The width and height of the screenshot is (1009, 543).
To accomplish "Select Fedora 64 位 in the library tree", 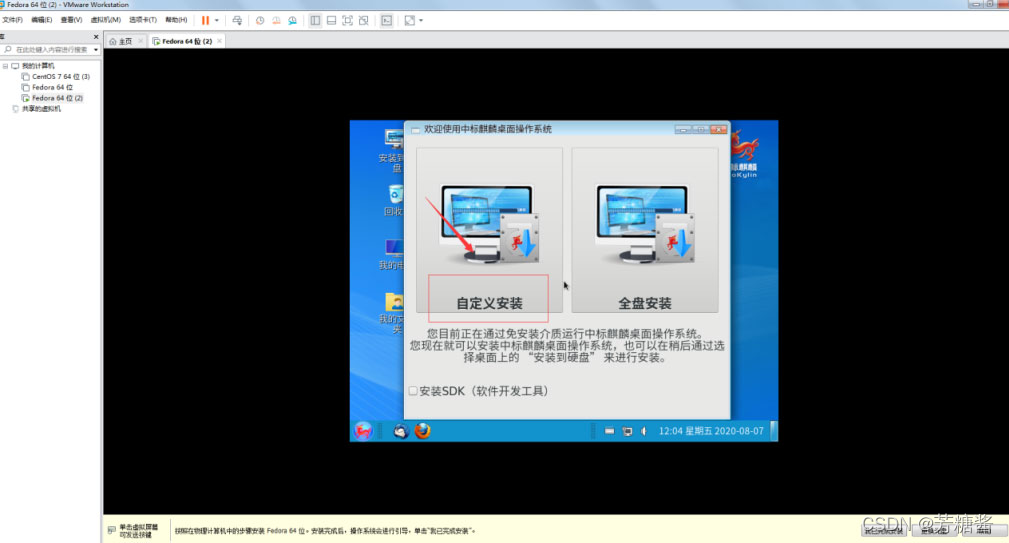I will (x=52, y=87).
